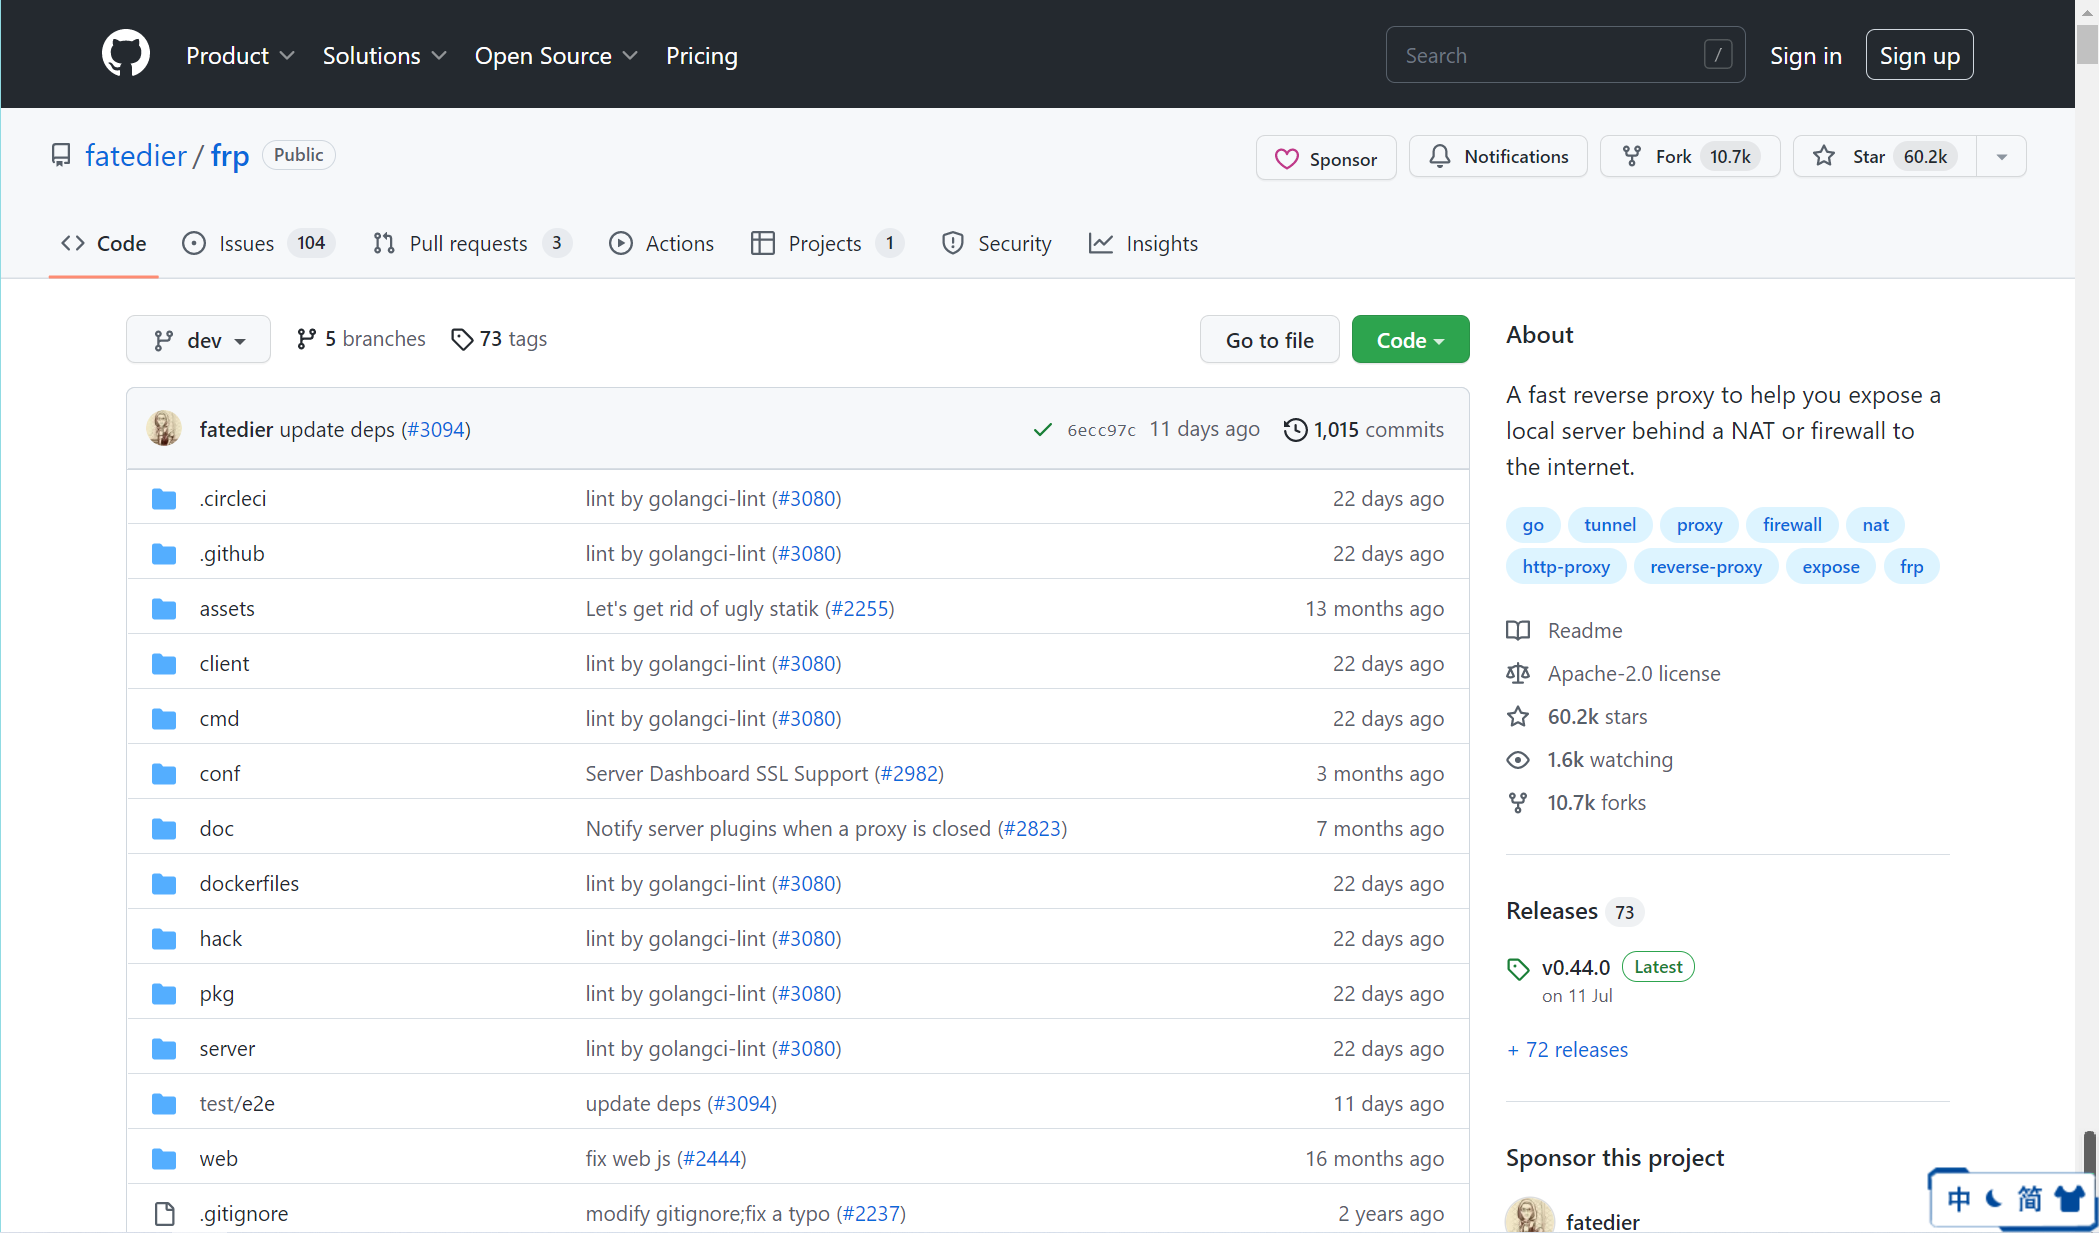Click the 'firewall' topic tag
The height and width of the screenshot is (1233, 2099).
point(1792,525)
